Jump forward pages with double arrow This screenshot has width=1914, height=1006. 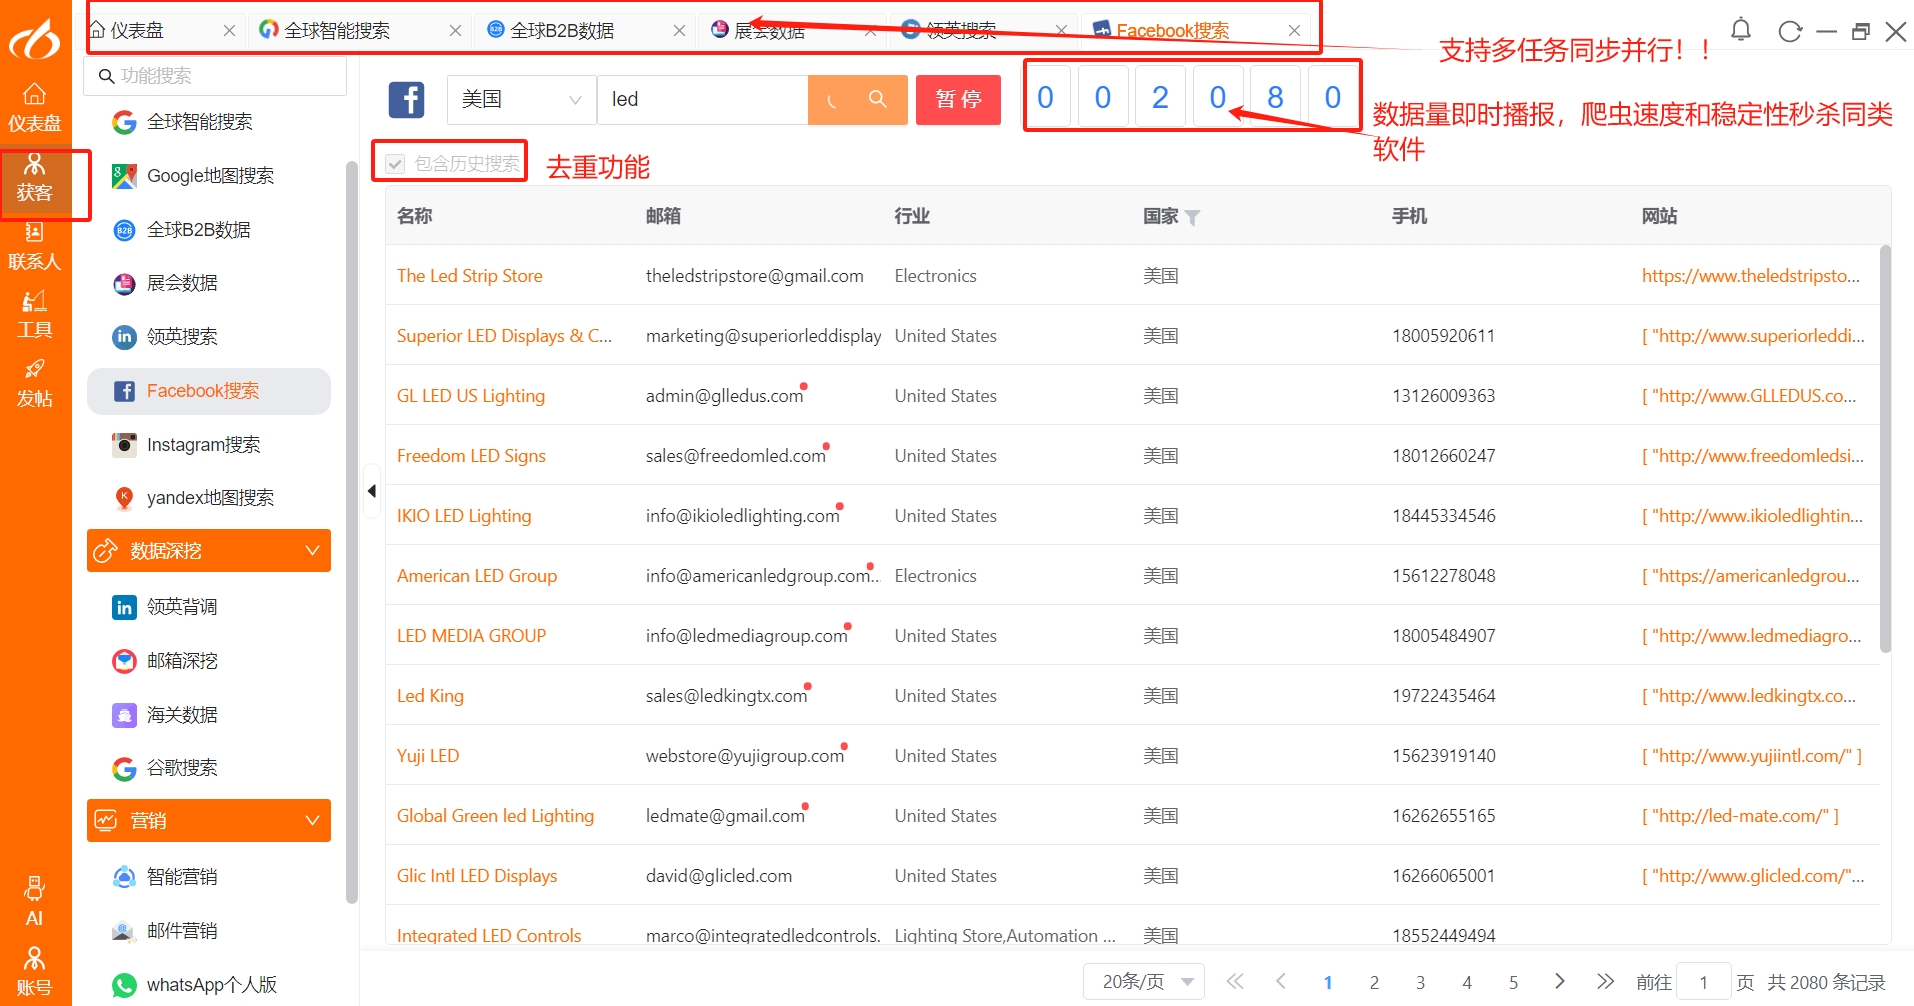click(x=1605, y=982)
